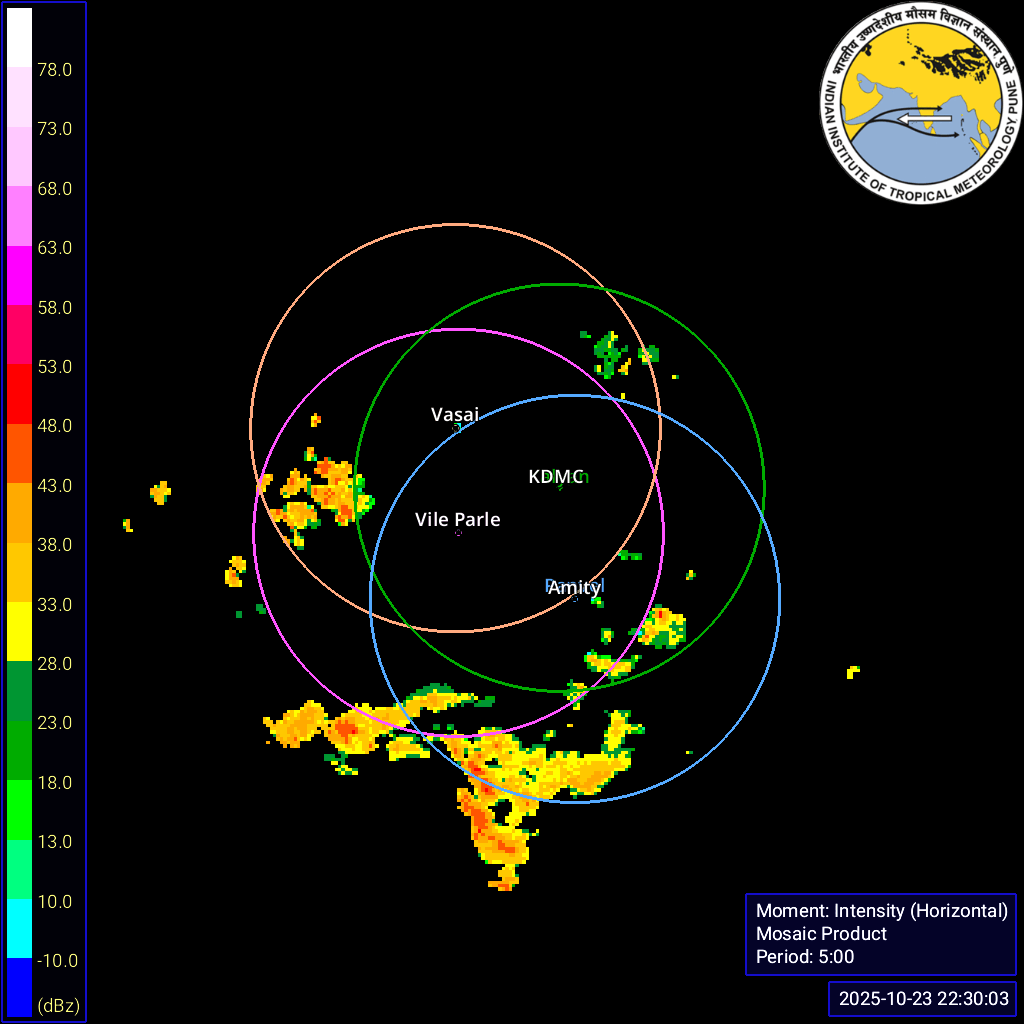Click the Vasai radar station marker
Screen dimensions: 1024x1024
457,428
